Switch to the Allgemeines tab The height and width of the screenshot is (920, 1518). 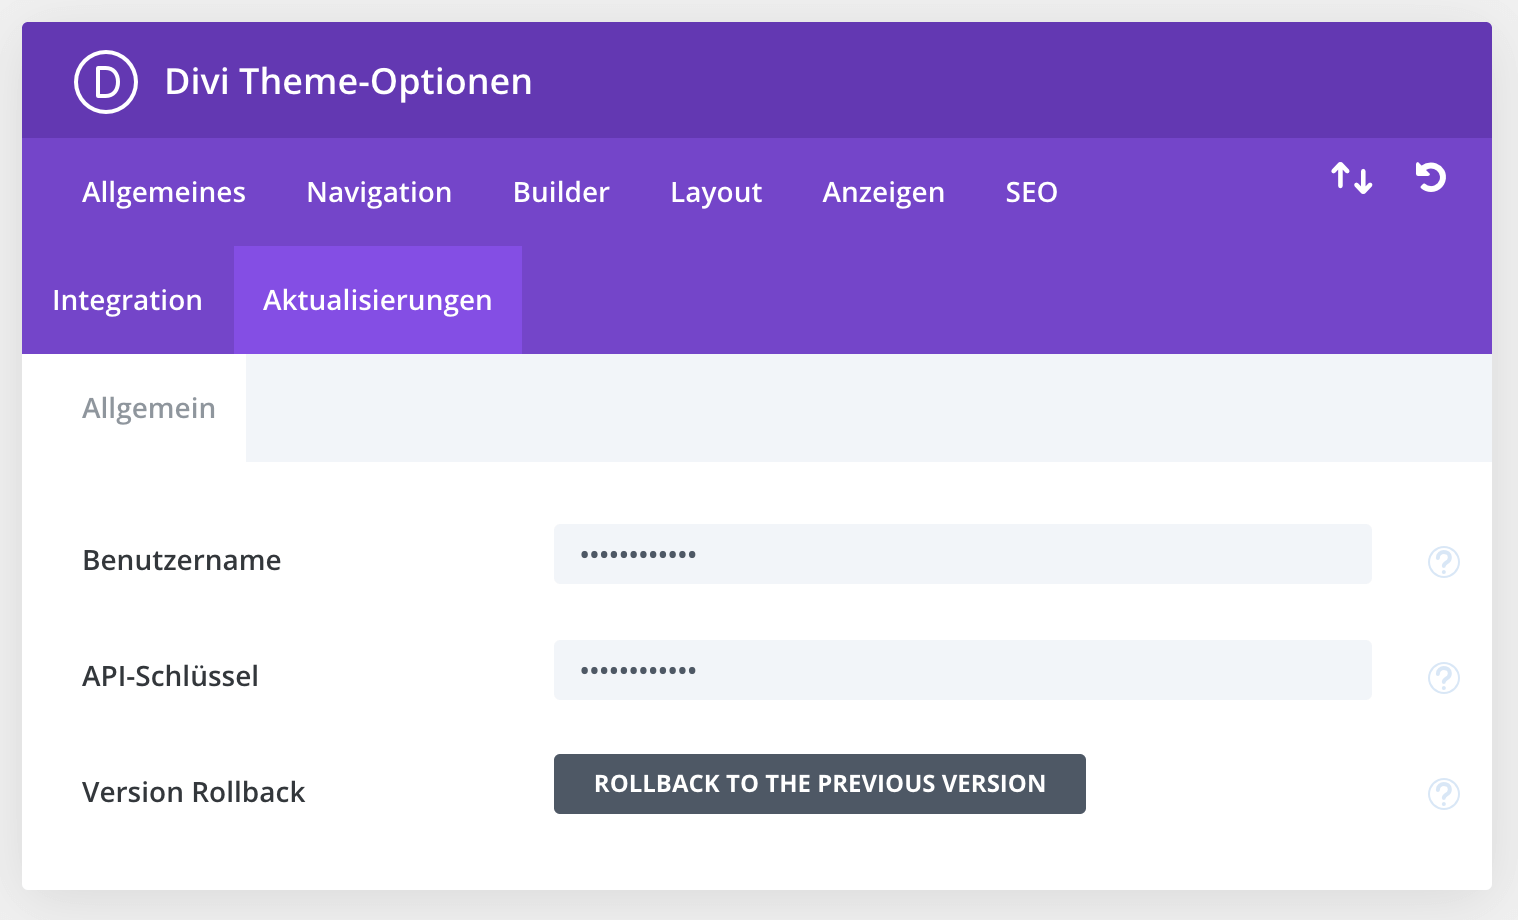coord(164,192)
